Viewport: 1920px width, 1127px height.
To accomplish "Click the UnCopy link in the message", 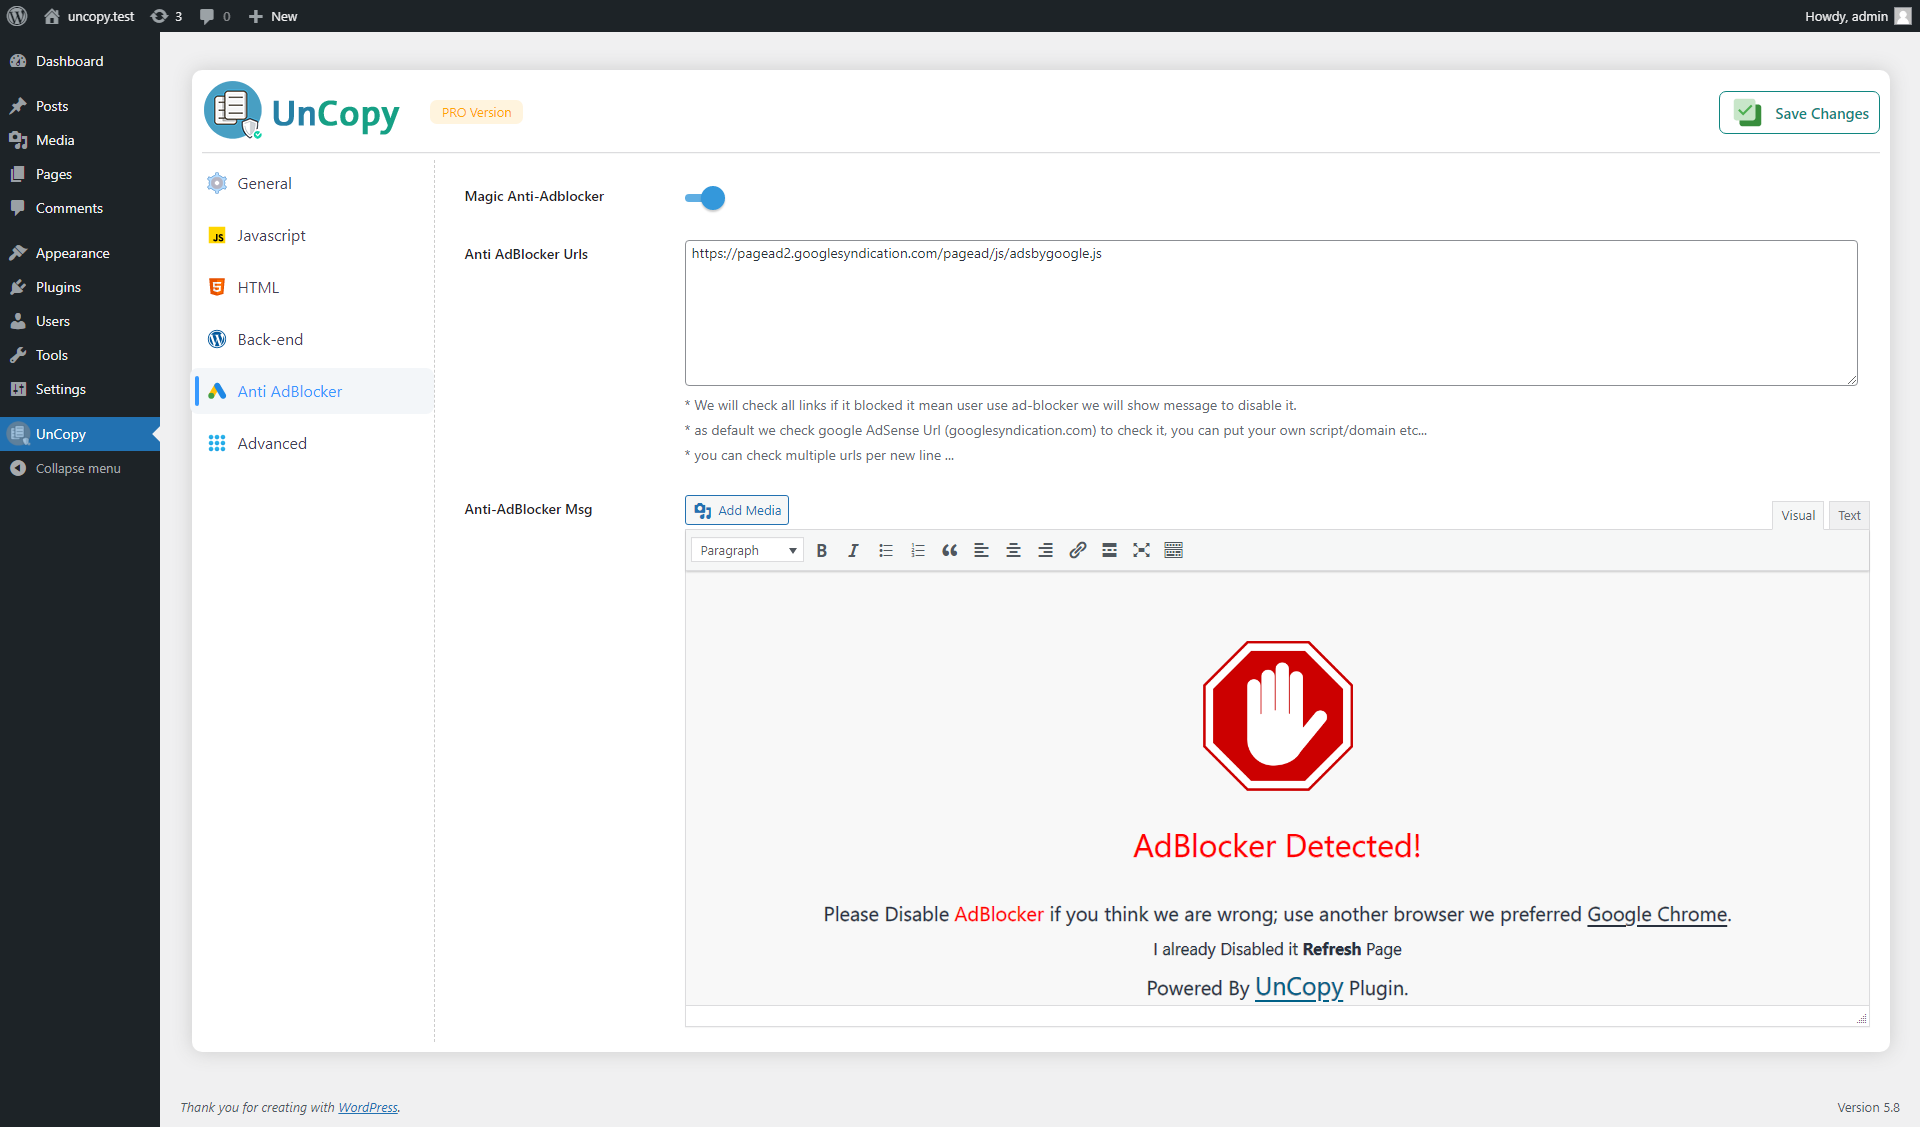I will tap(1299, 987).
